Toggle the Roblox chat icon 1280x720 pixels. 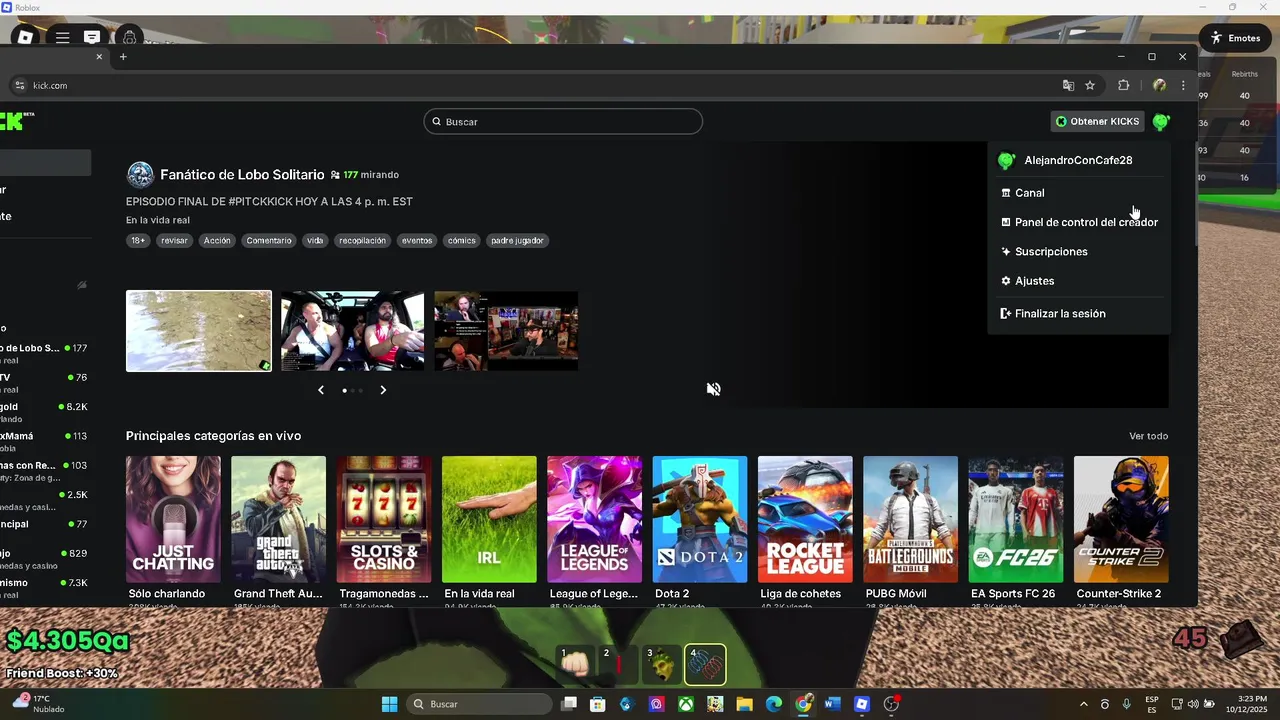pos(92,37)
